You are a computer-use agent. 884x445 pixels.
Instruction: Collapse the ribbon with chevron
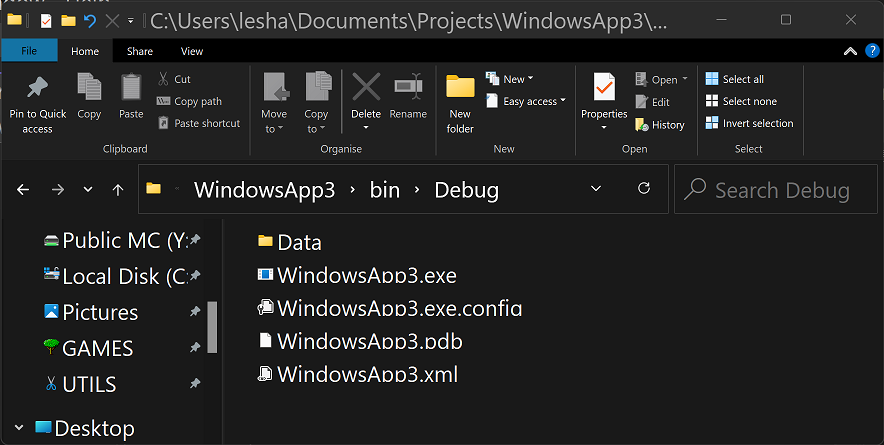click(850, 51)
